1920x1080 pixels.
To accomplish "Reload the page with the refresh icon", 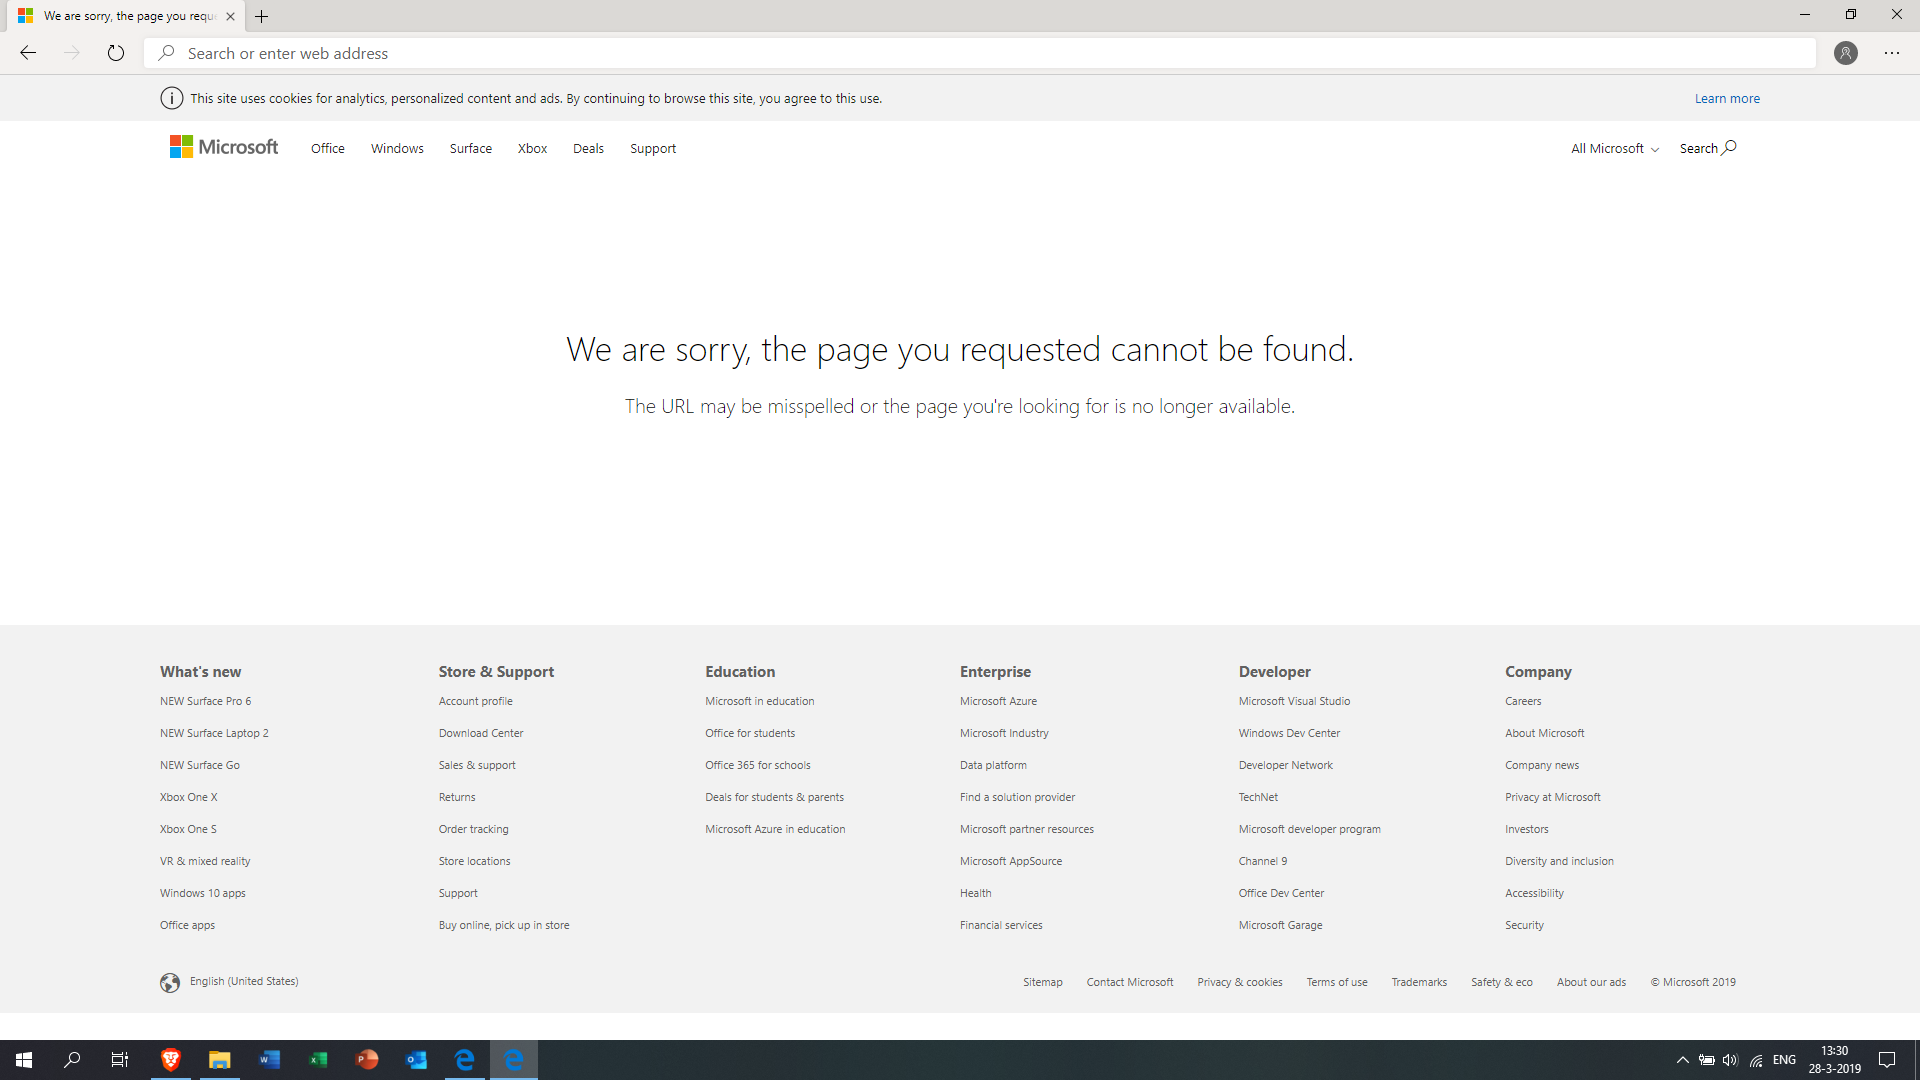I will point(116,53).
